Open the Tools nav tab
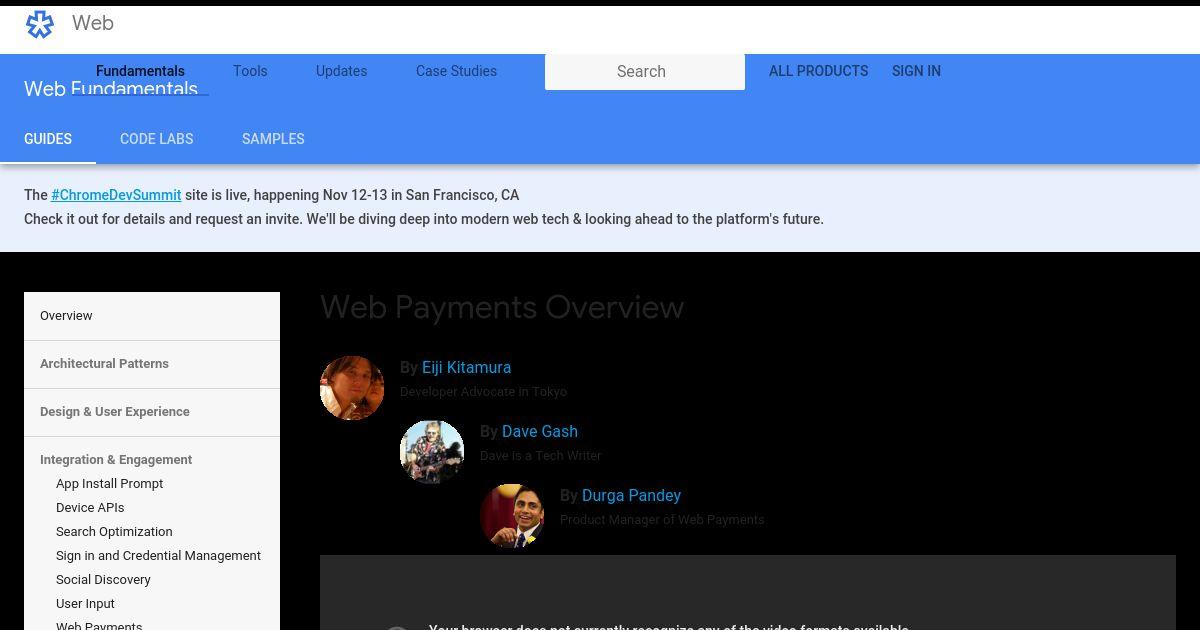 250,71
